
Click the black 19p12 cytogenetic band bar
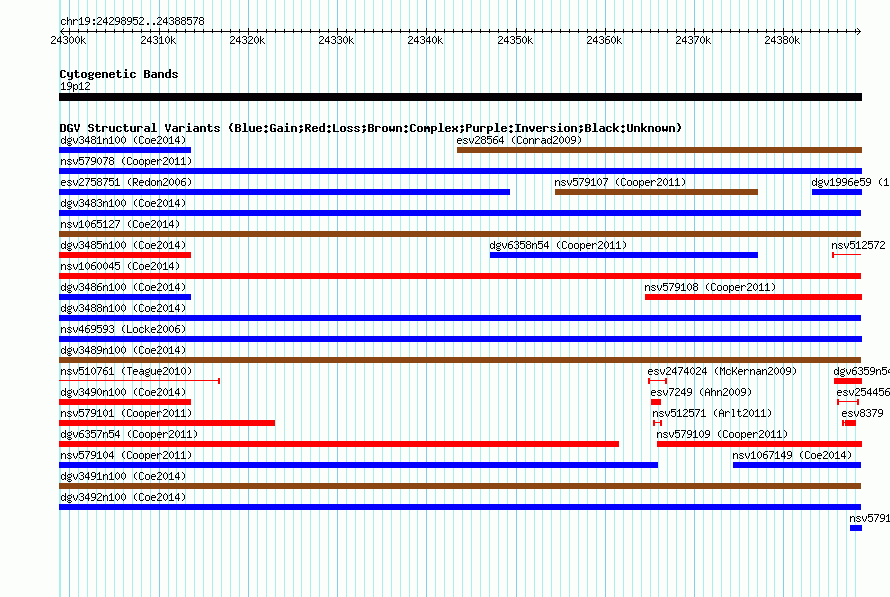pos(460,97)
